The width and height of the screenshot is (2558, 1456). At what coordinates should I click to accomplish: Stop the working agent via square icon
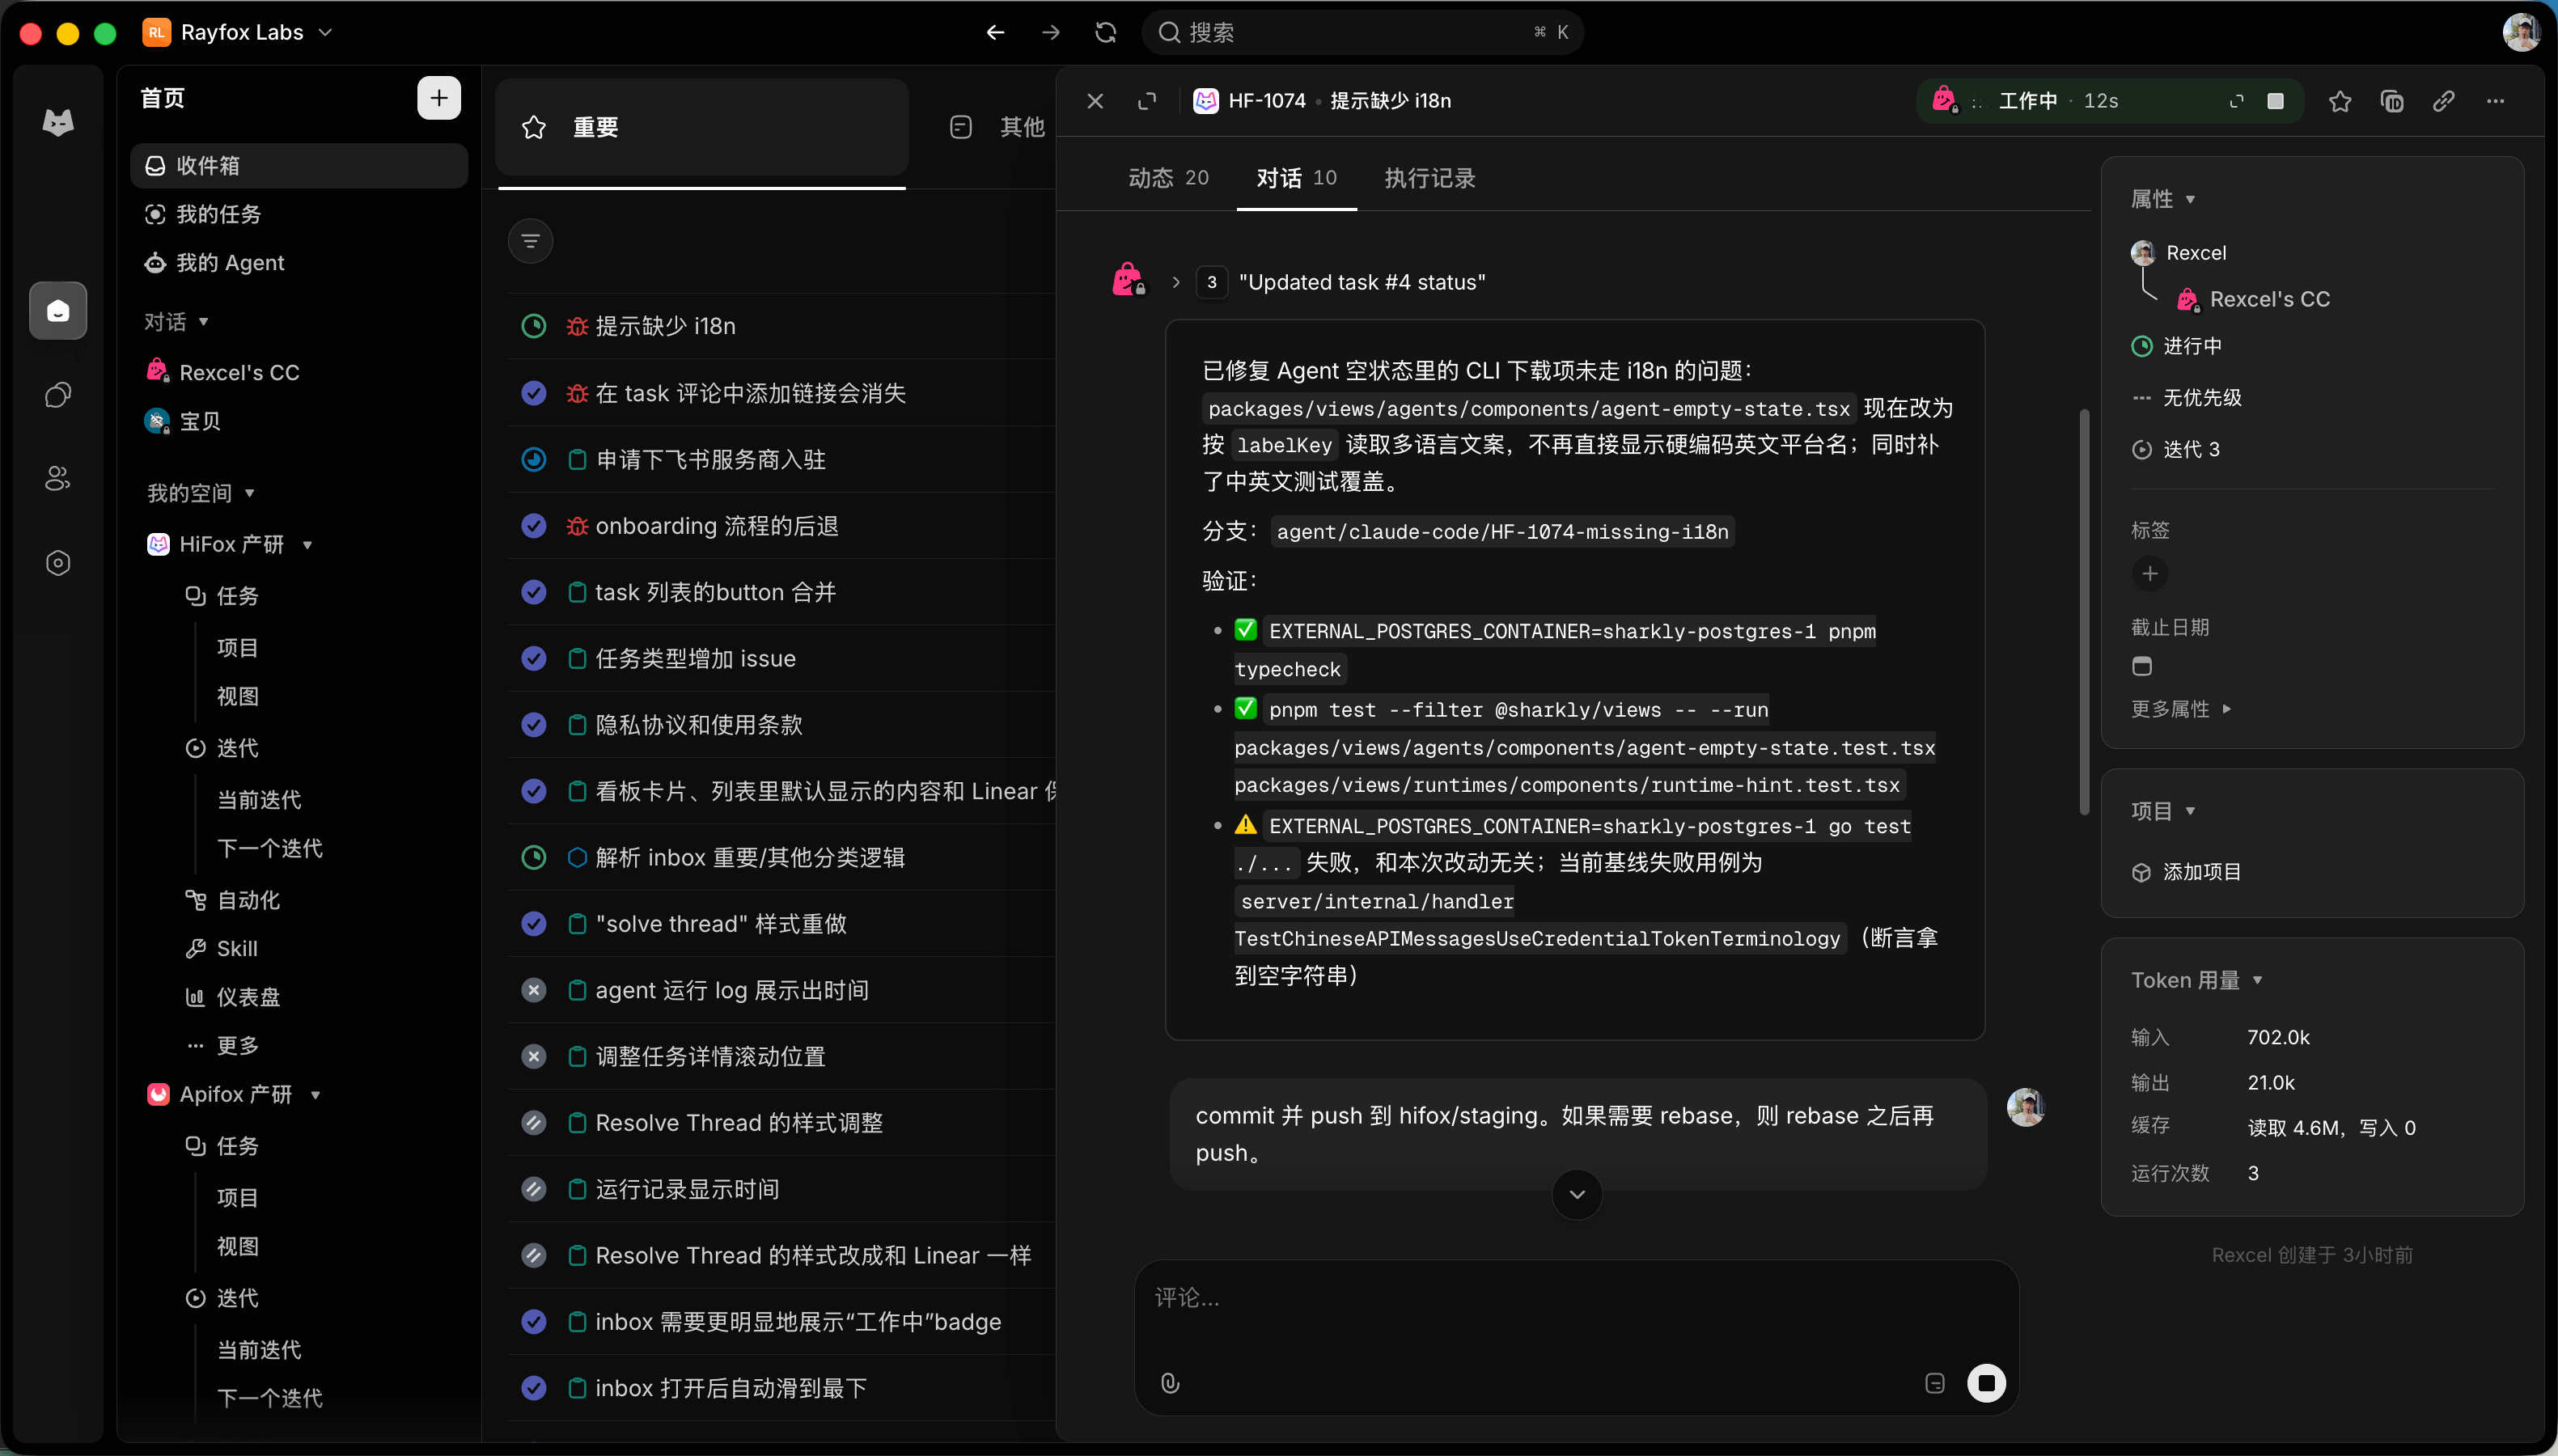pyautogui.click(x=2275, y=101)
